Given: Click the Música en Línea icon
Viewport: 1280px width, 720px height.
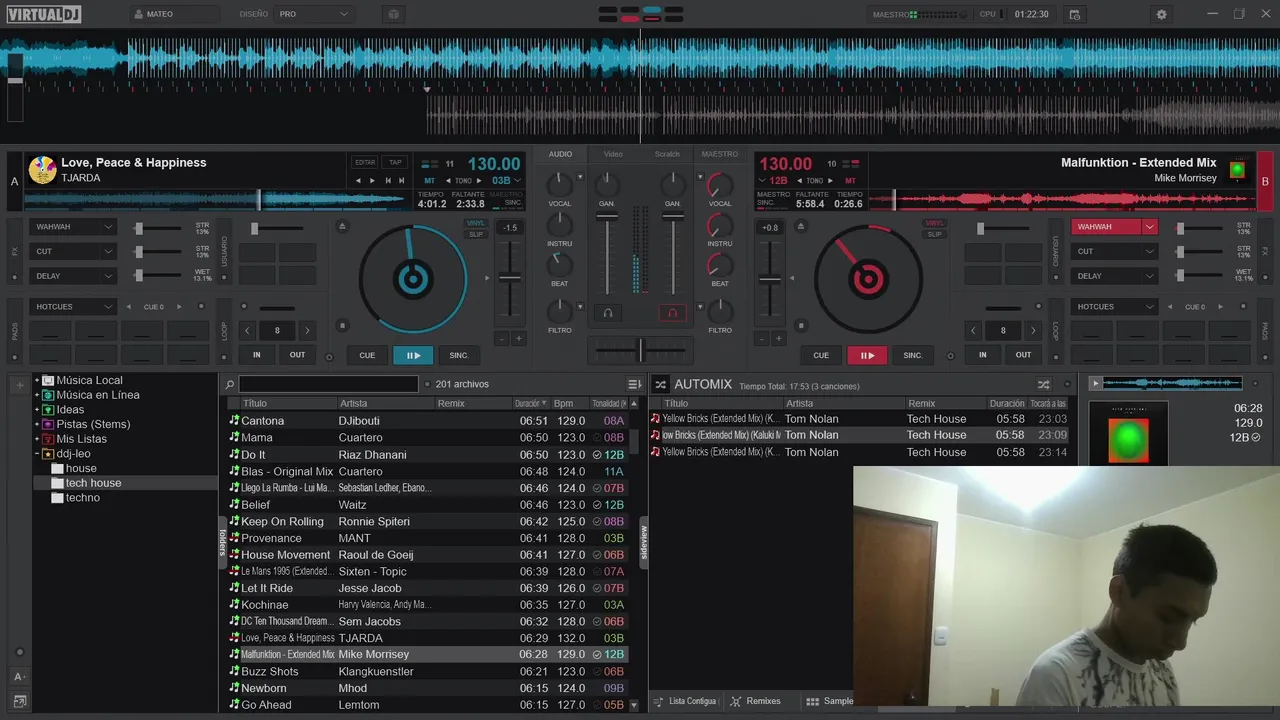Looking at the screenshot, I should coord(48,395).
